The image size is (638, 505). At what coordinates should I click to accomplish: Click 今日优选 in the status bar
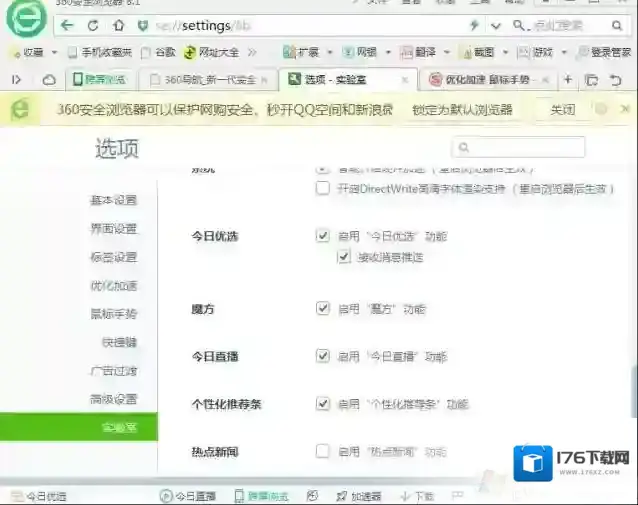(x=39, y=496)
